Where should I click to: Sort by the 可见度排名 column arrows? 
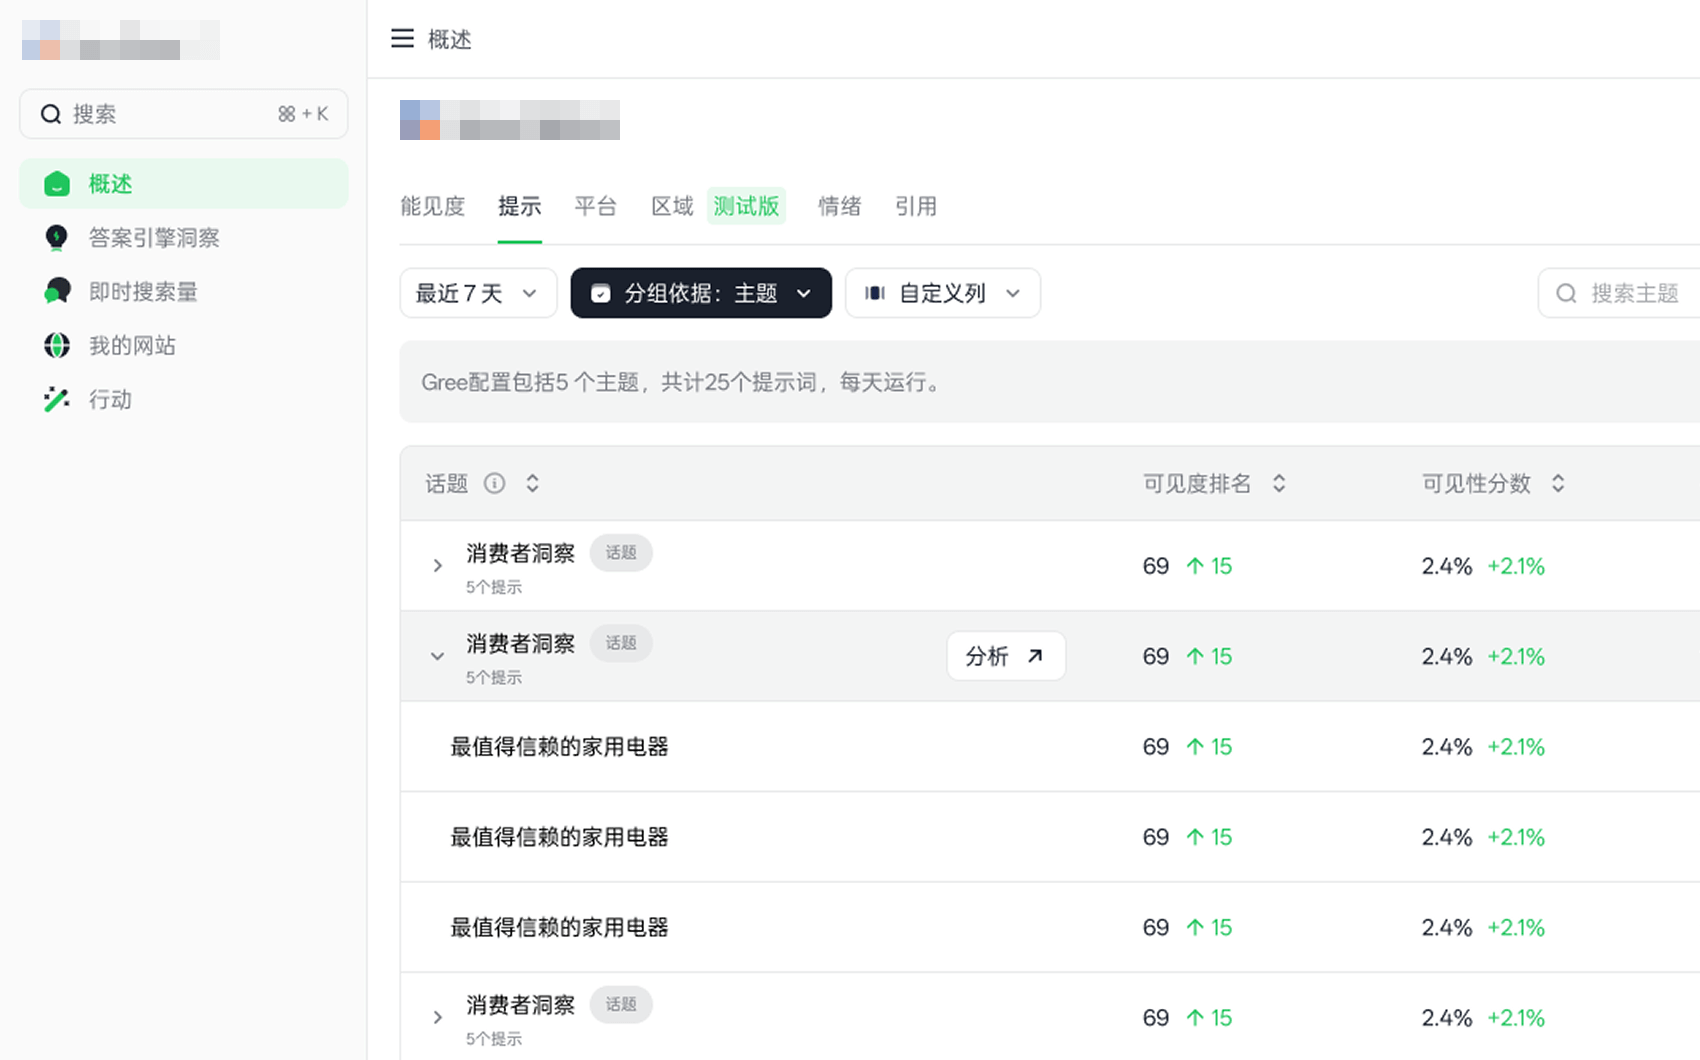tap(1279, 484)
